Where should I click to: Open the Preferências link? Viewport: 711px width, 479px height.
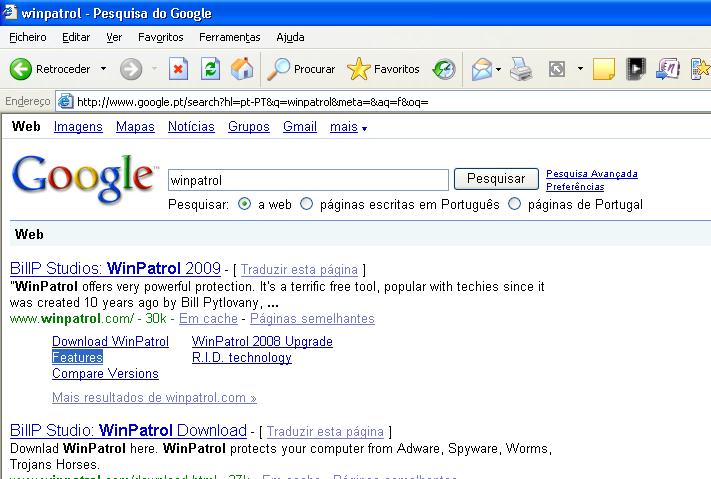point(575,186)
